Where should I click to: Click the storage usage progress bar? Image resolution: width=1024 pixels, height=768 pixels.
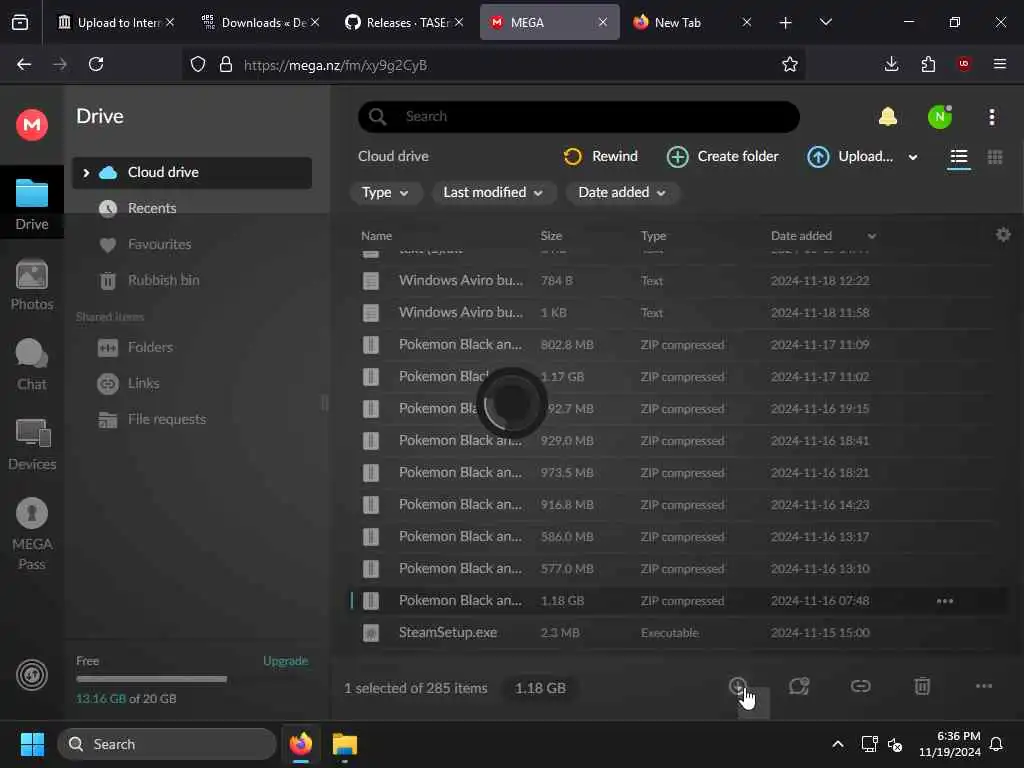pyautogui.click(x=152, y=679)
